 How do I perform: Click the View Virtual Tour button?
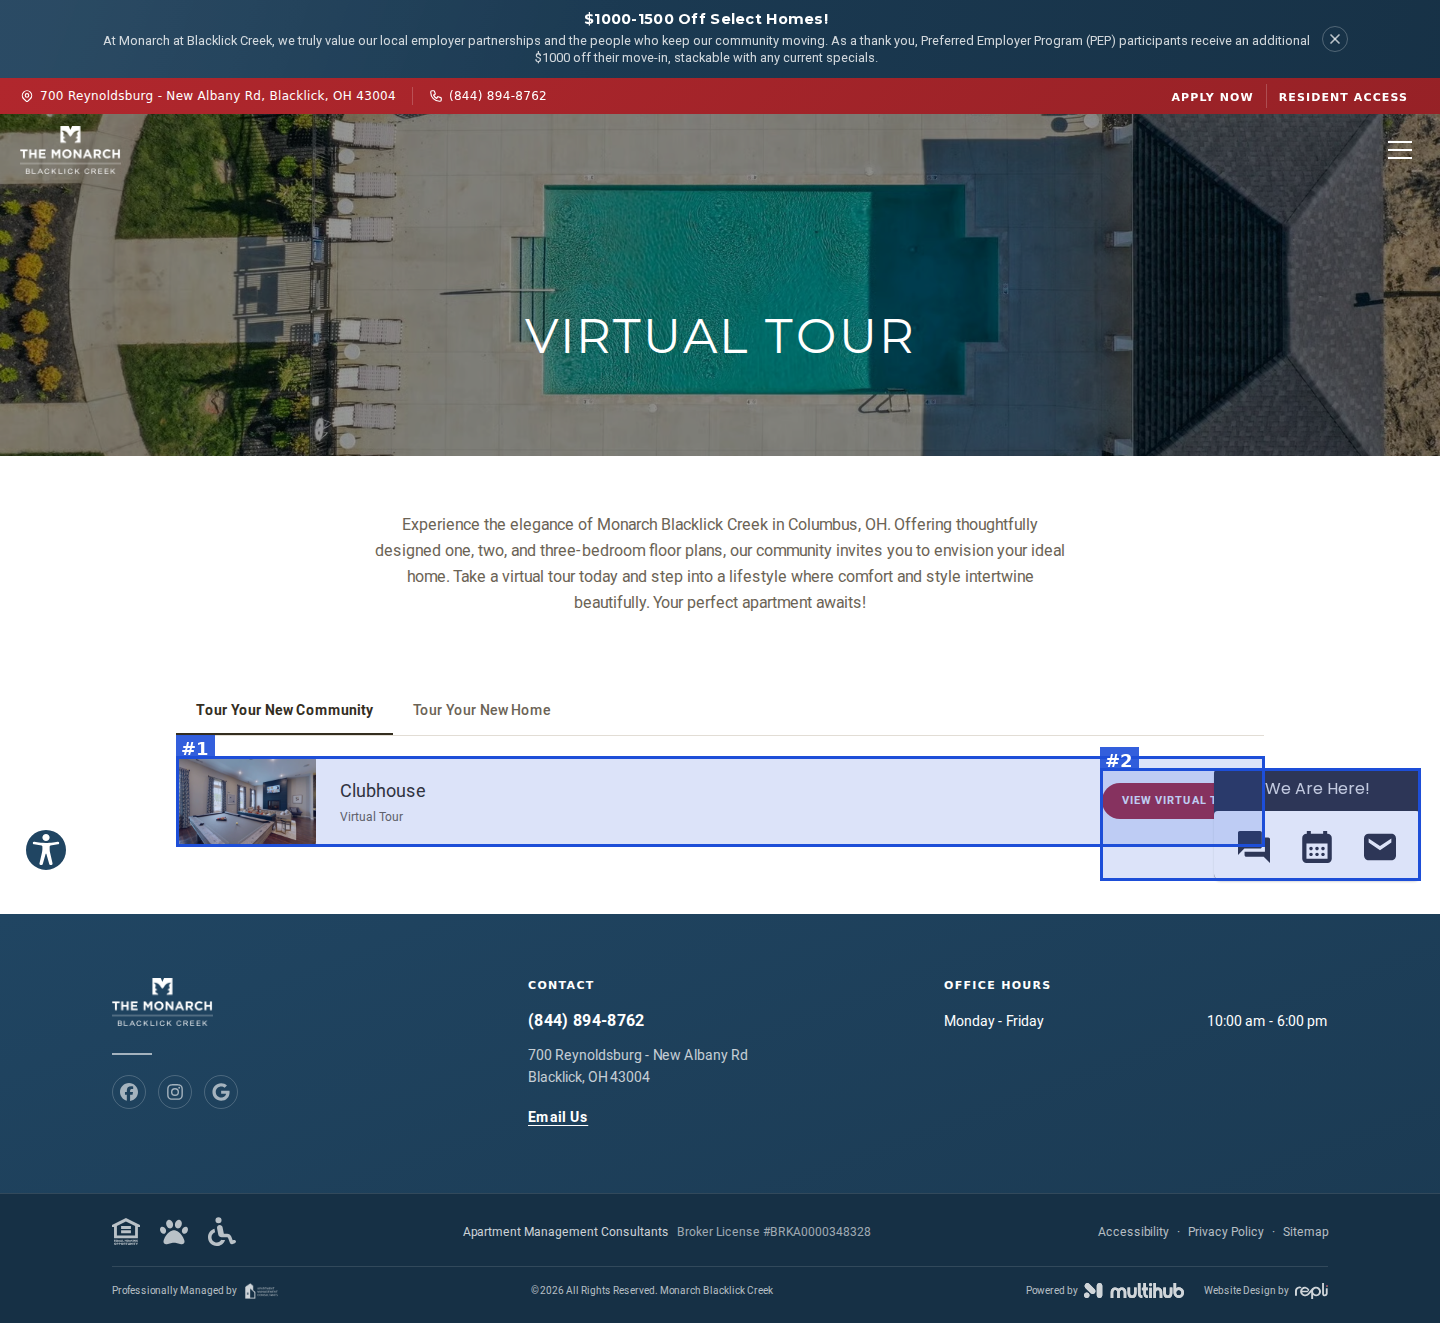[1160, 800]
